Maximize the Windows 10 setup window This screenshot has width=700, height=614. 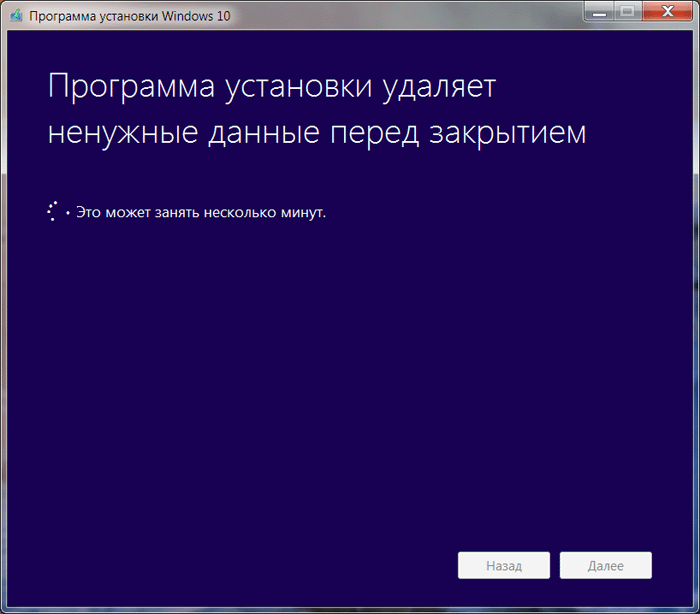[628, 11]
